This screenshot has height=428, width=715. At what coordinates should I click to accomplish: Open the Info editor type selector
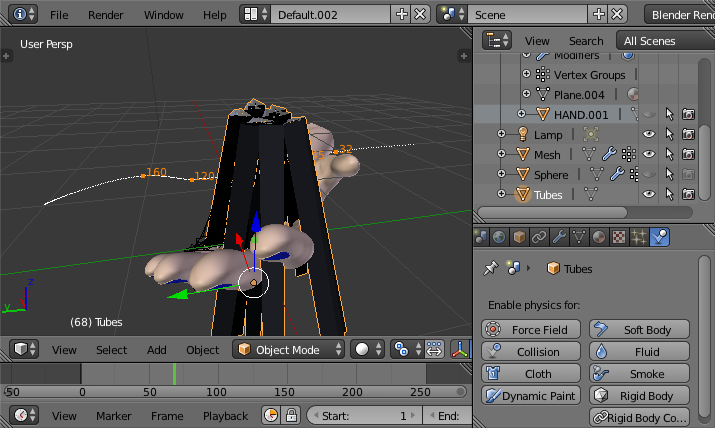(24, 15)
